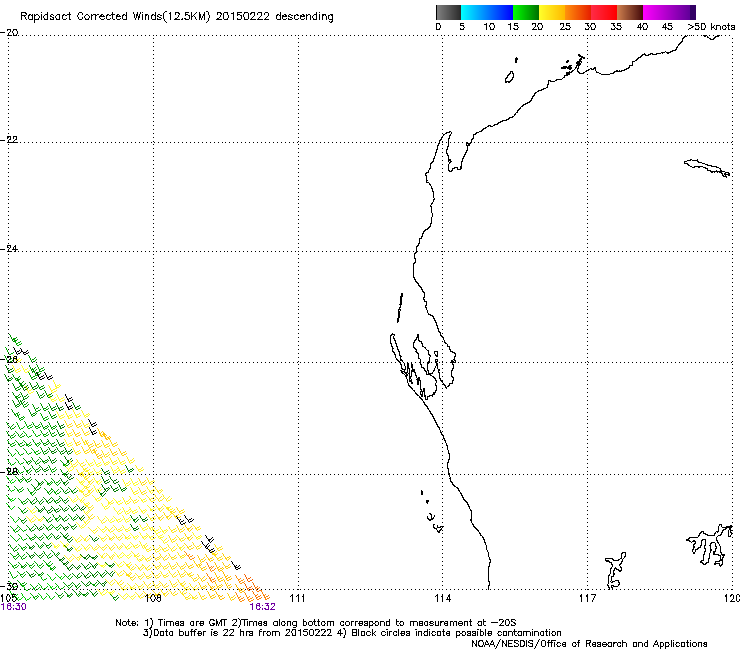Click the long narrow island near 117 east
This screenshot has height=650, width=740.
point(707,168)
